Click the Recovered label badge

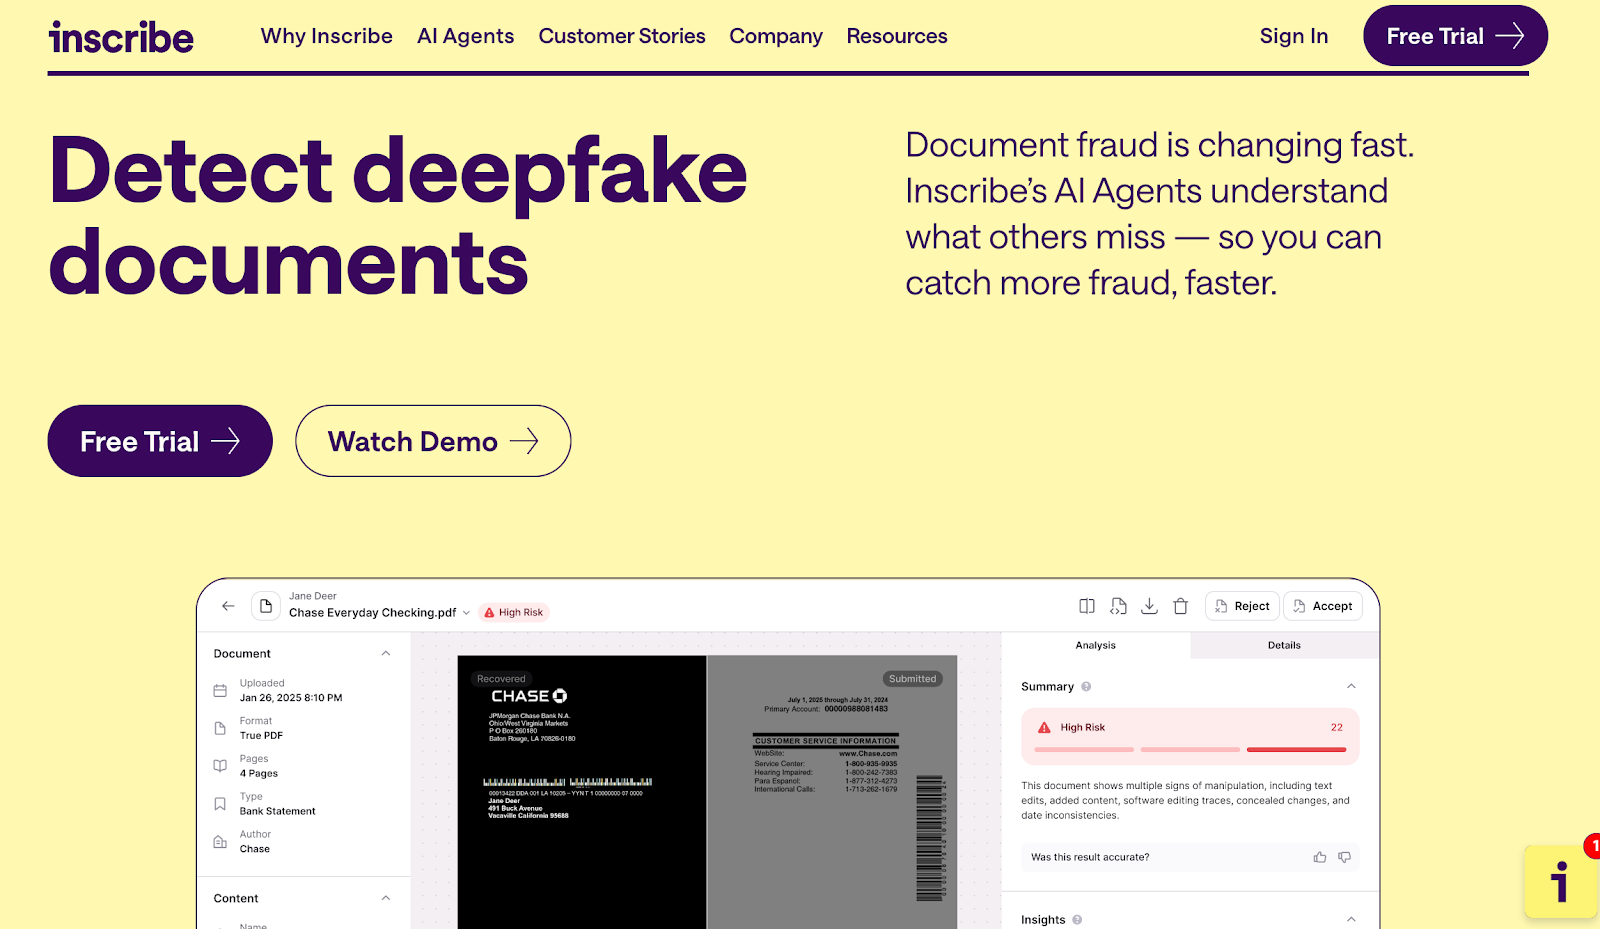(501, 679)
